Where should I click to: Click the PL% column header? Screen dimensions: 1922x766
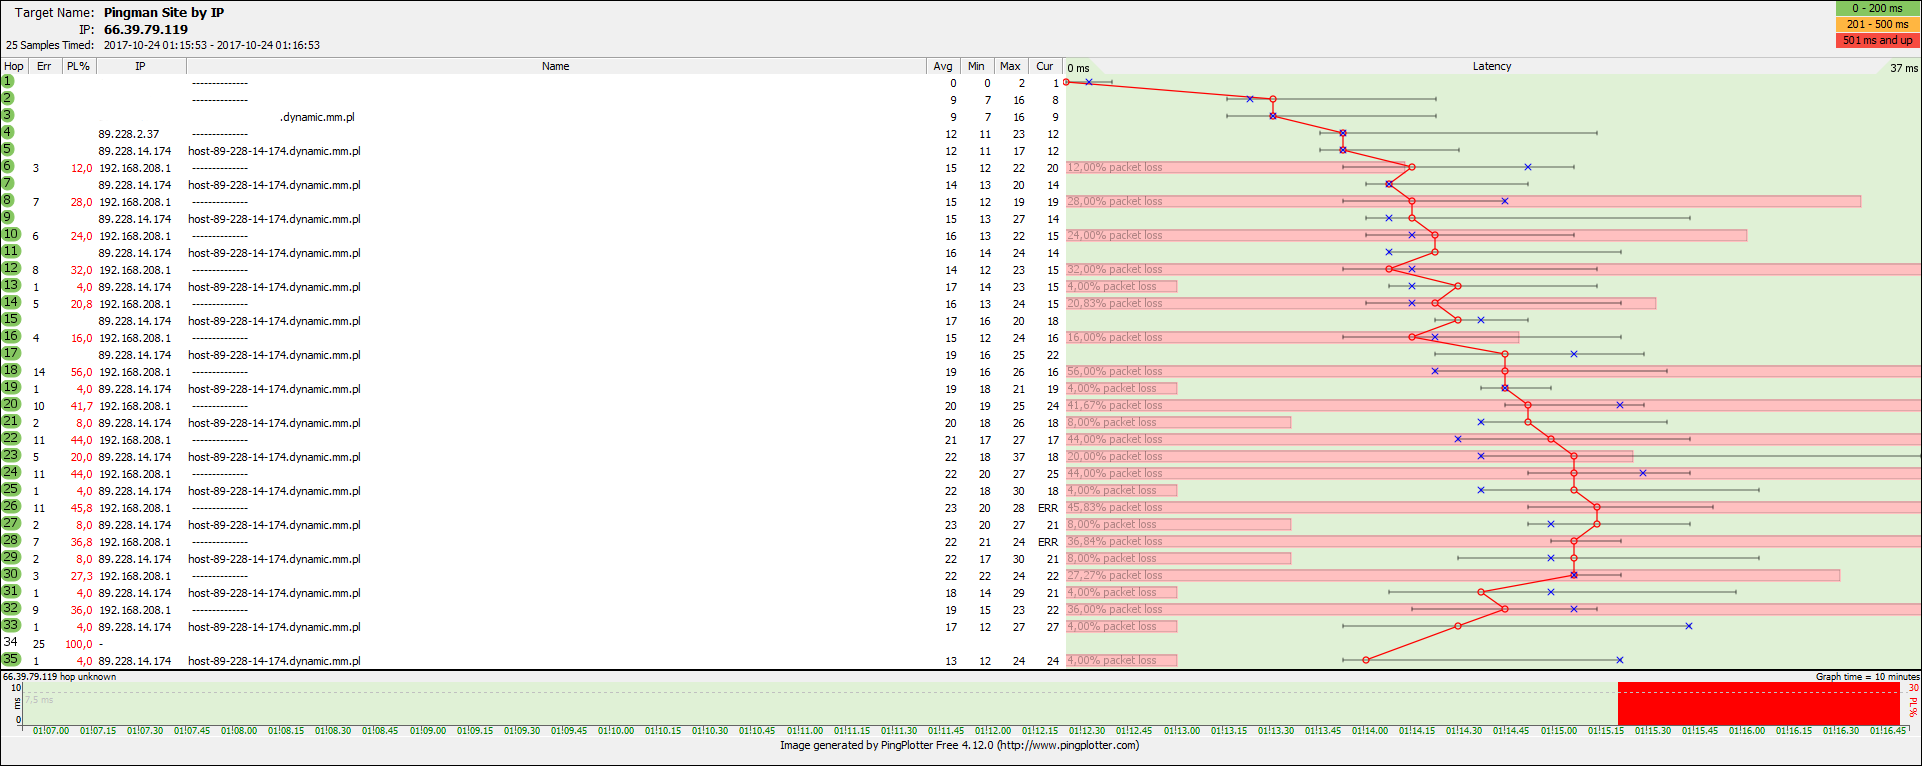pyautogui.click(x=78, y=66)
